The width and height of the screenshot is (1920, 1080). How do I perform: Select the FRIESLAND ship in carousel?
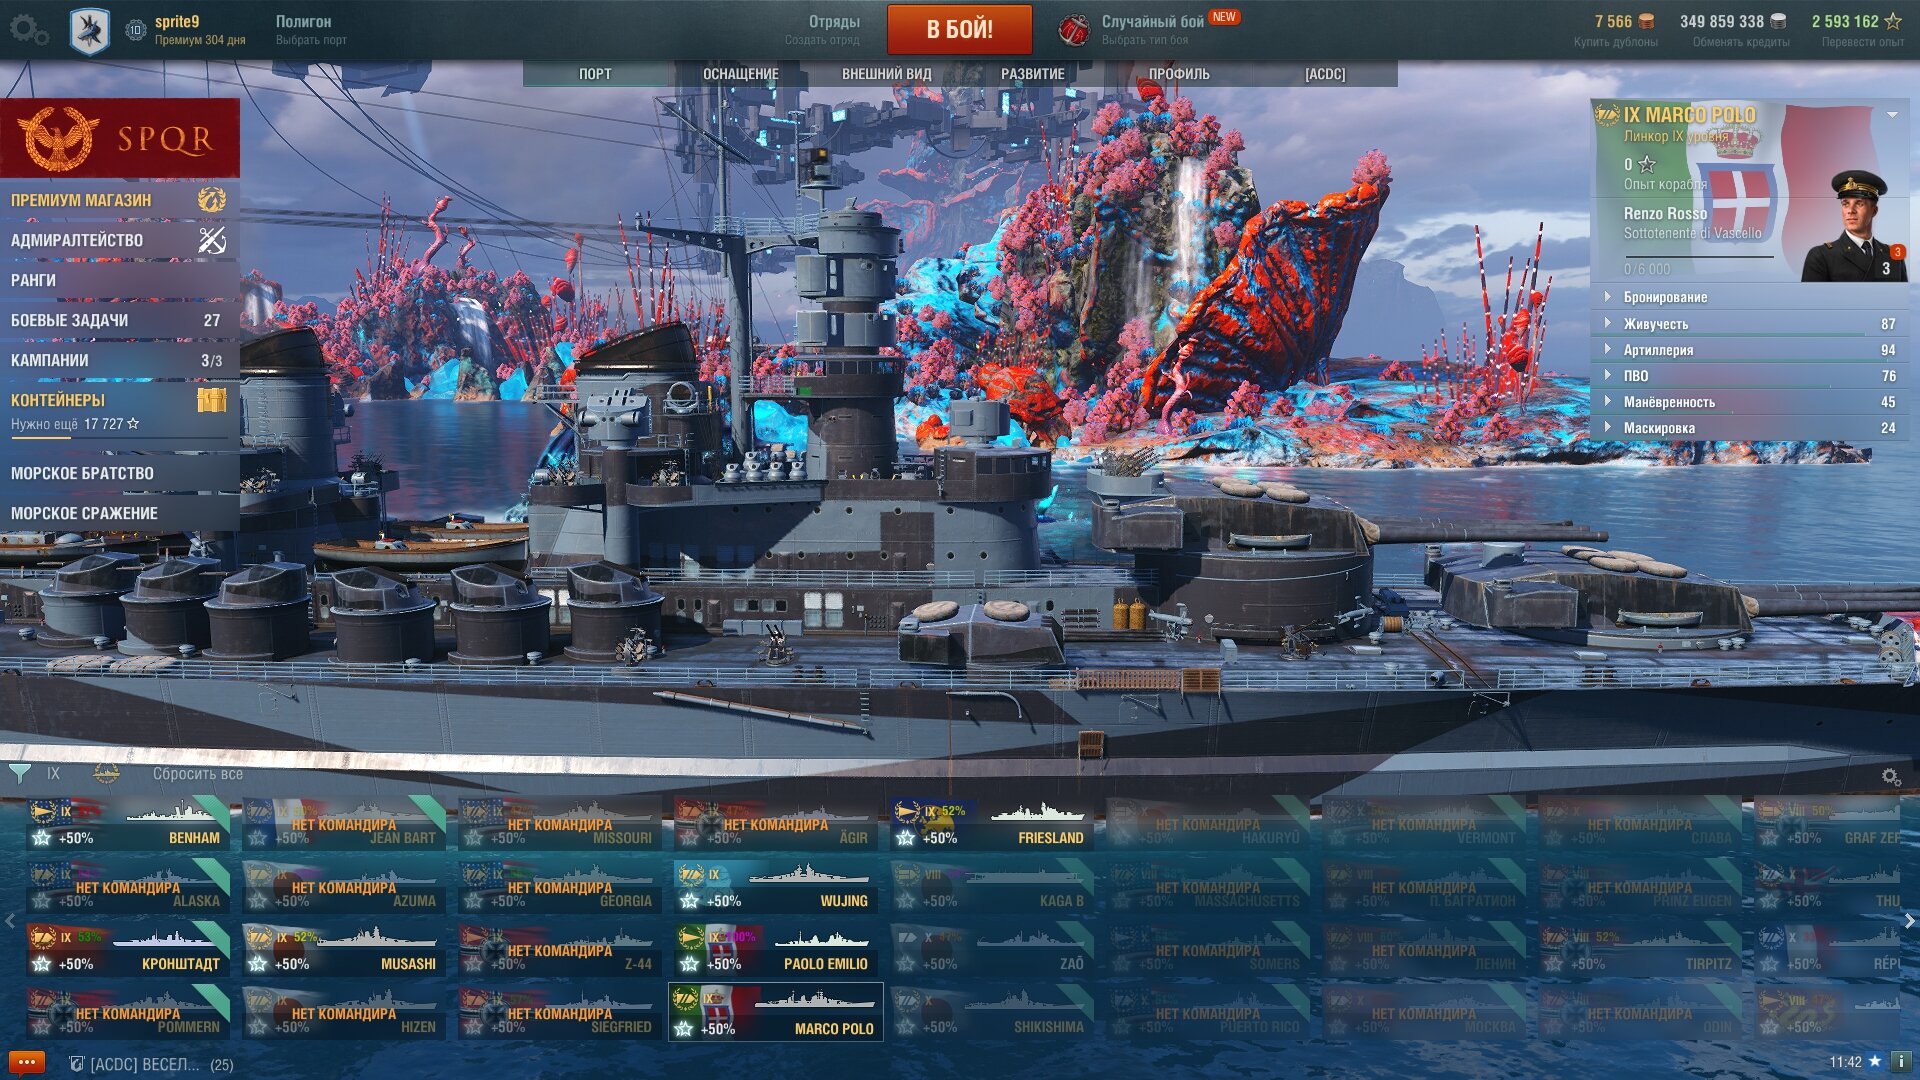tap(992, 825)
